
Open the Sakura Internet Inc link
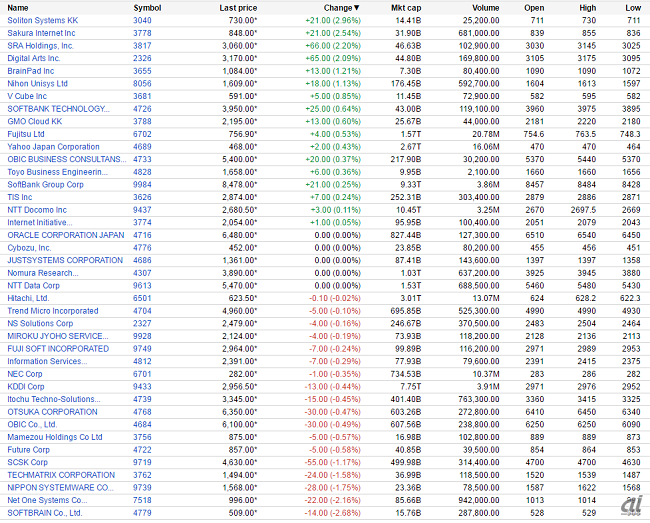[x=41, y=33]
